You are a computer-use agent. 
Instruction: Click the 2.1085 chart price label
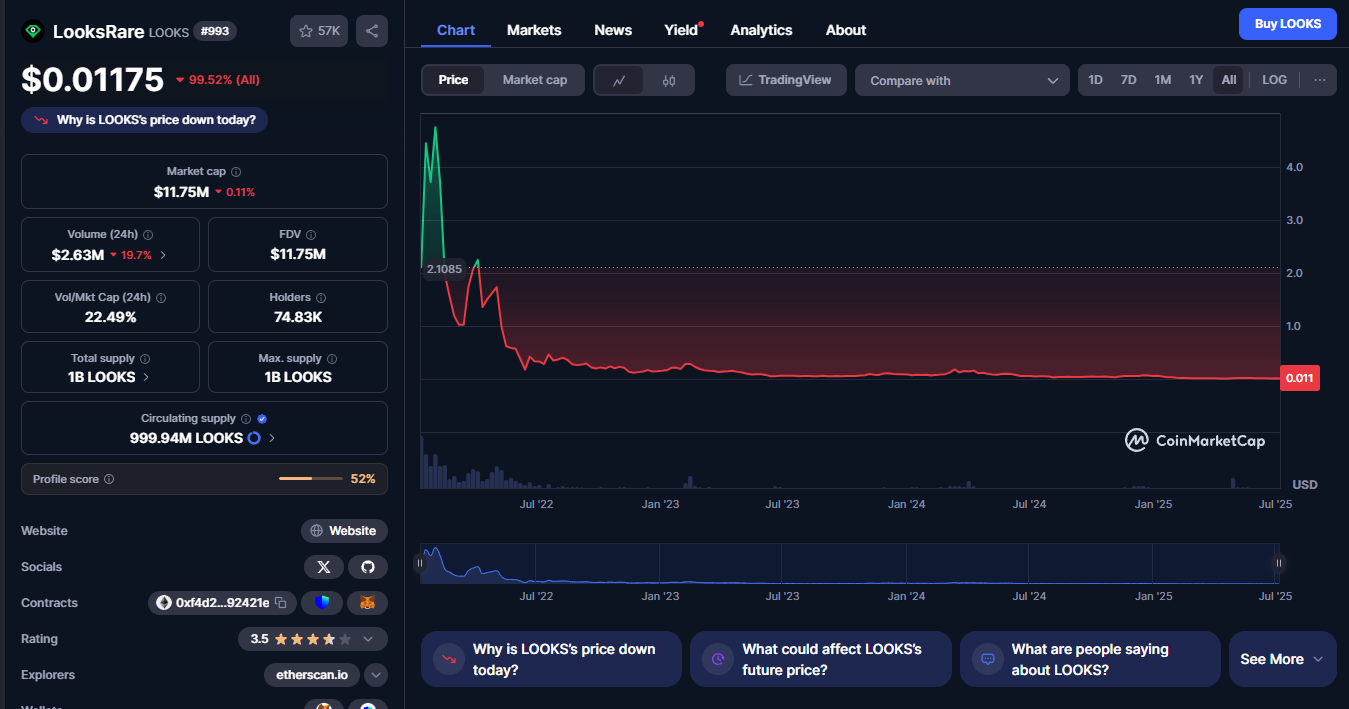pyautogui.click(x=444, y=269)
